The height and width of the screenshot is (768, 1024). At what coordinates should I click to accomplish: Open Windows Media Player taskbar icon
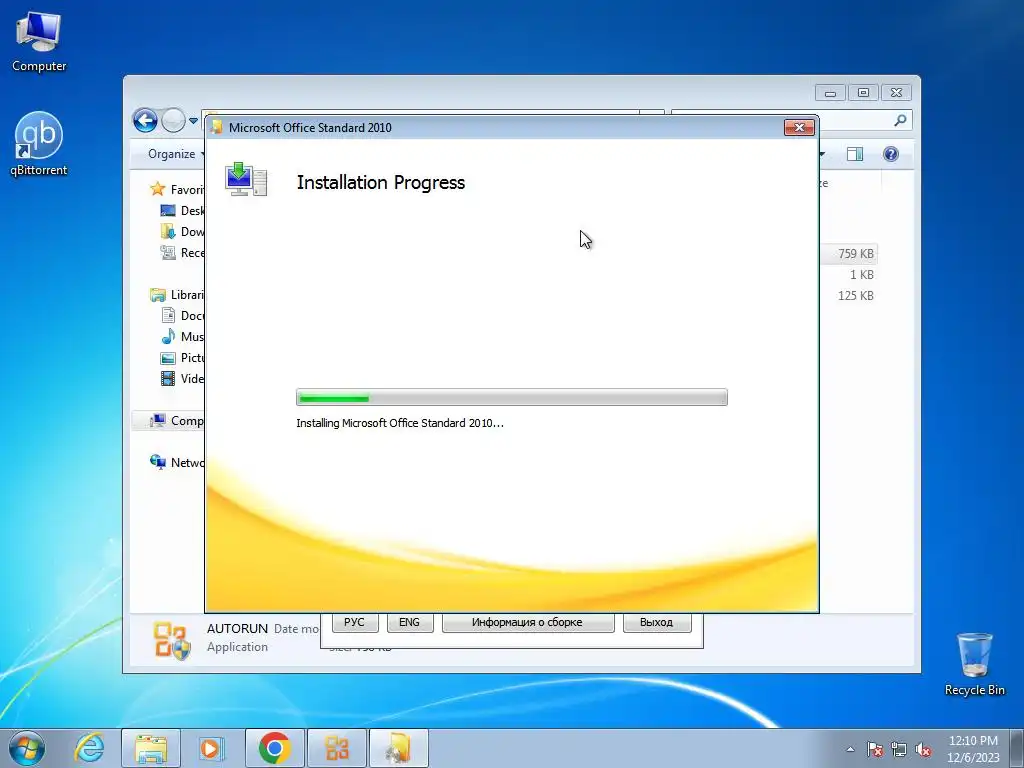coord(210,748)
